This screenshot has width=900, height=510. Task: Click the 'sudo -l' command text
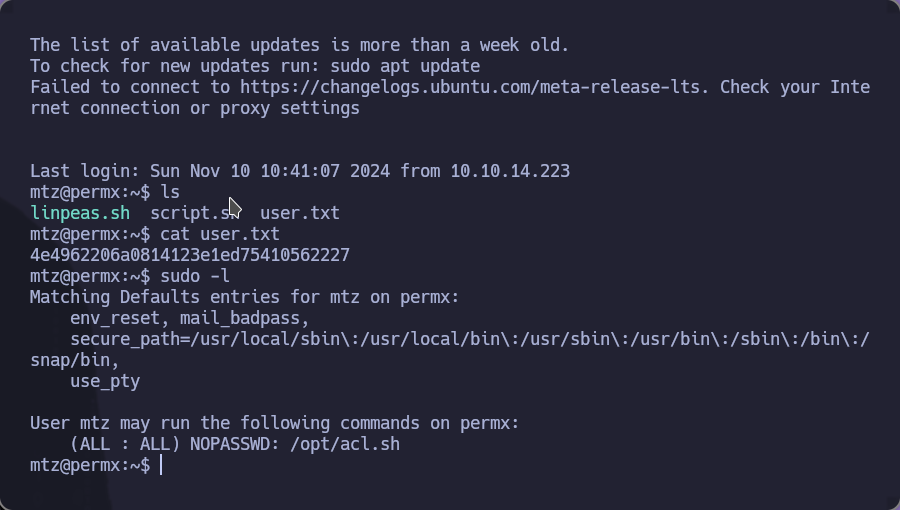[195, 276]
